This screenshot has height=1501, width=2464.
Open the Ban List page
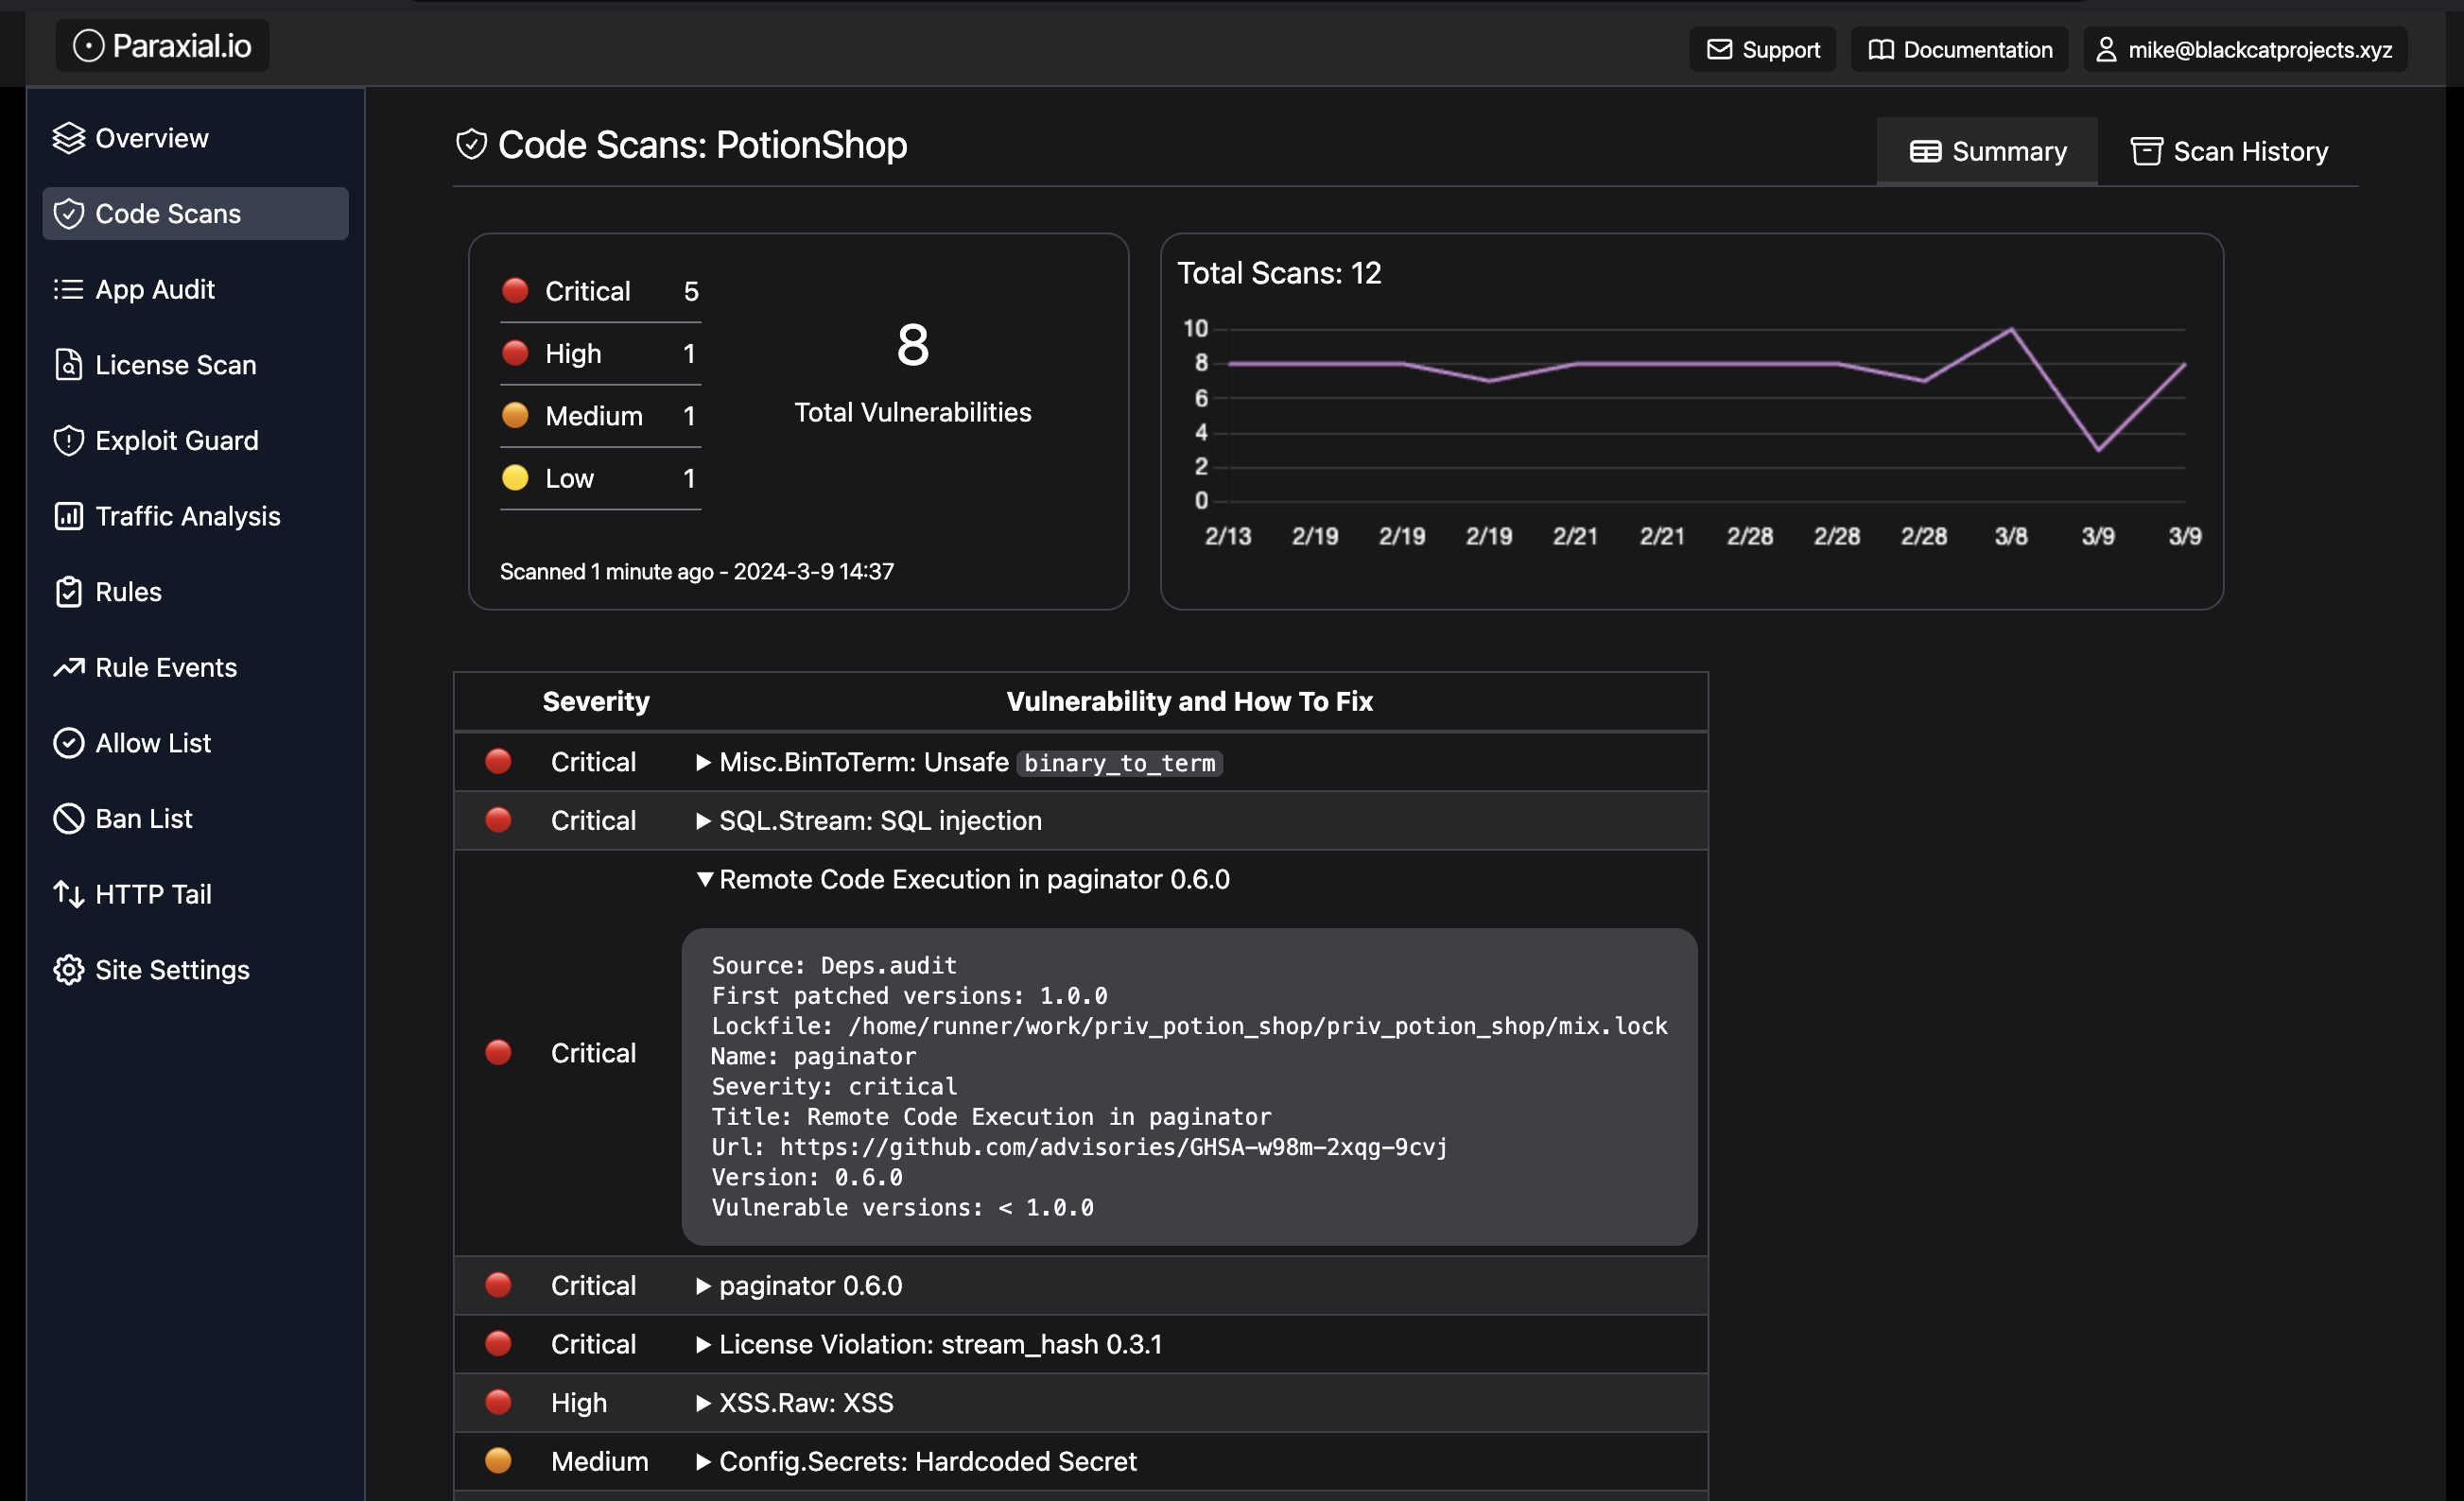pyautogui.click(x=195, y=819)
